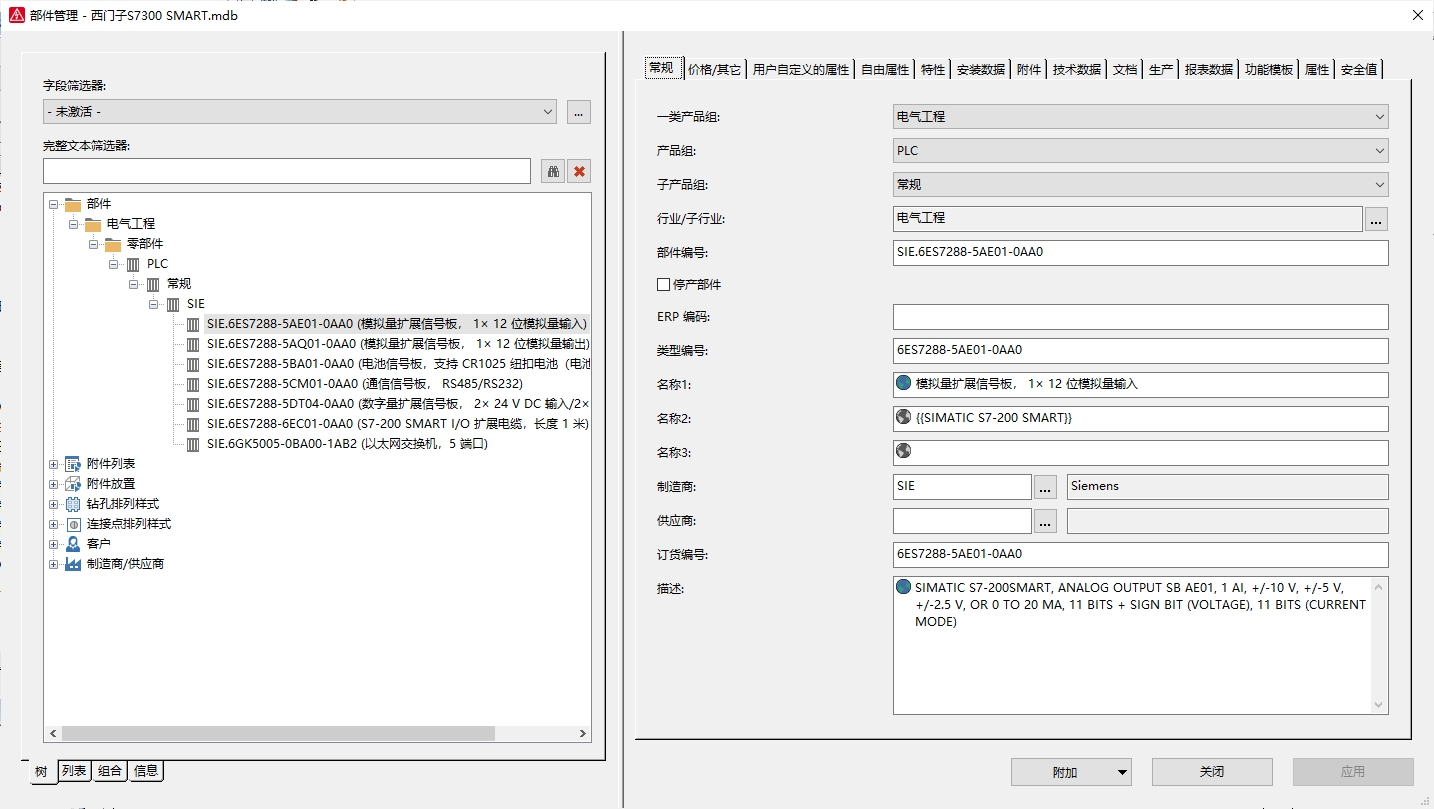Toggle the 停产部件 checkbox

coord(663,285)
